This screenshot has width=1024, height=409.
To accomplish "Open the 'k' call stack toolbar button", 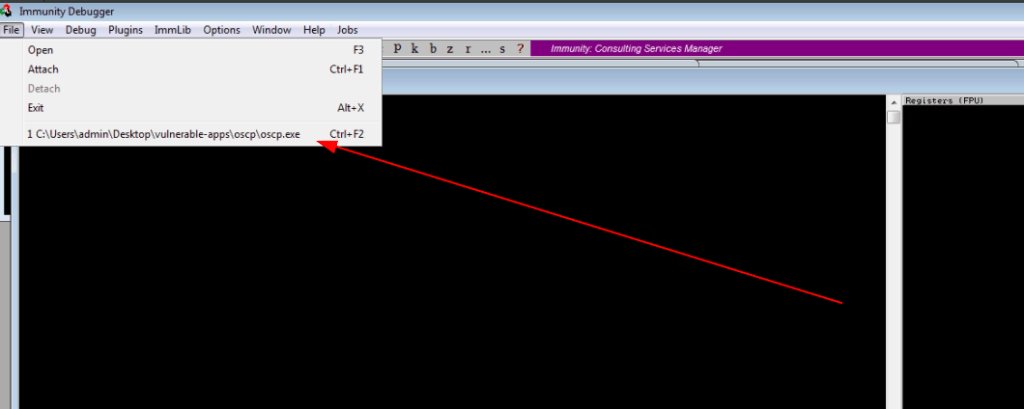I will click(x=415, y=49).
